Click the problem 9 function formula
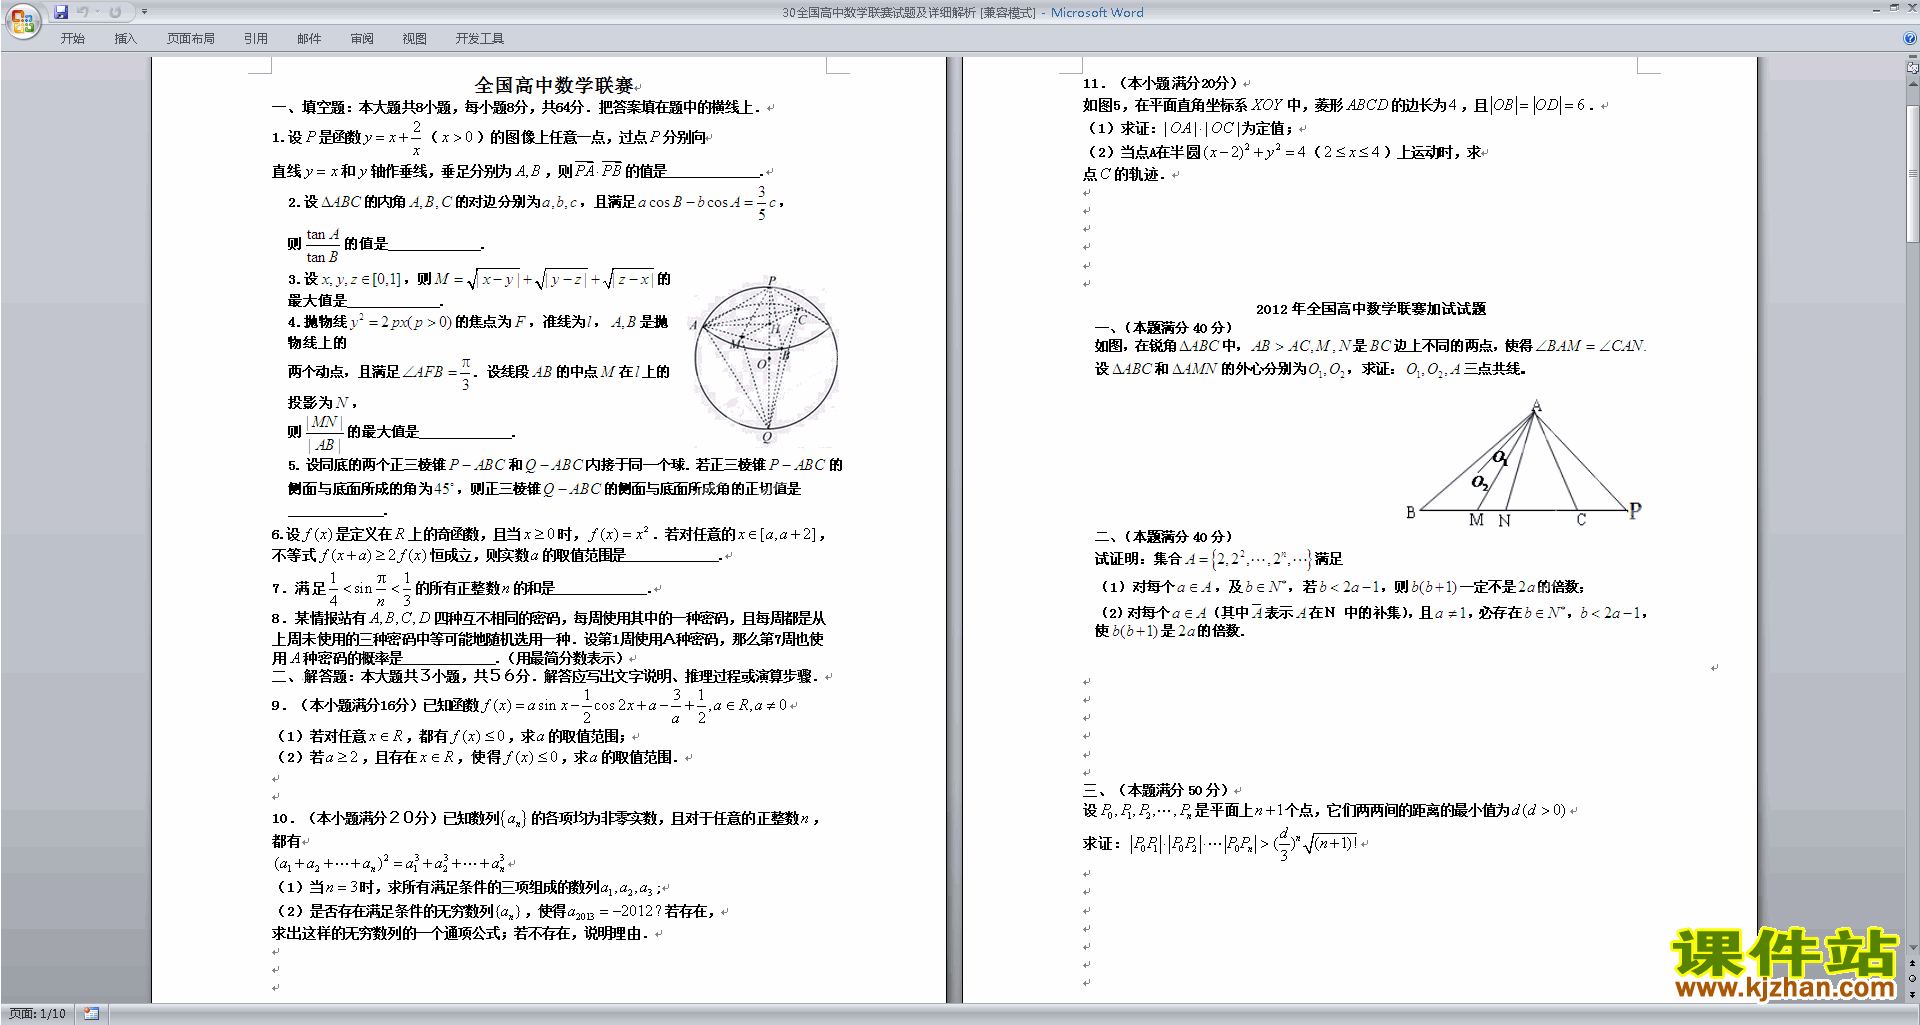The image size is (1920, 1025). [x=634, y=705]
